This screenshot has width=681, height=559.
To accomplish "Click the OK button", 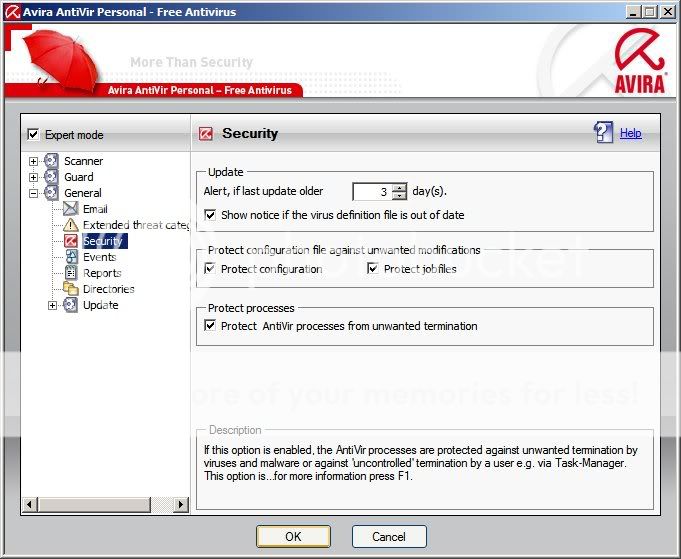I will pyautogui.click(x=293, y=536).
